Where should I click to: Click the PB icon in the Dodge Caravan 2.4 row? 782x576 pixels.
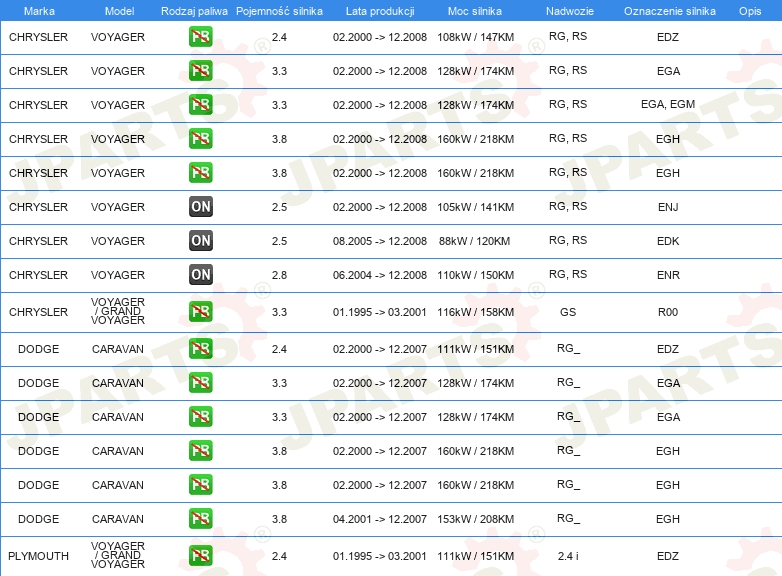coord(200,349)
